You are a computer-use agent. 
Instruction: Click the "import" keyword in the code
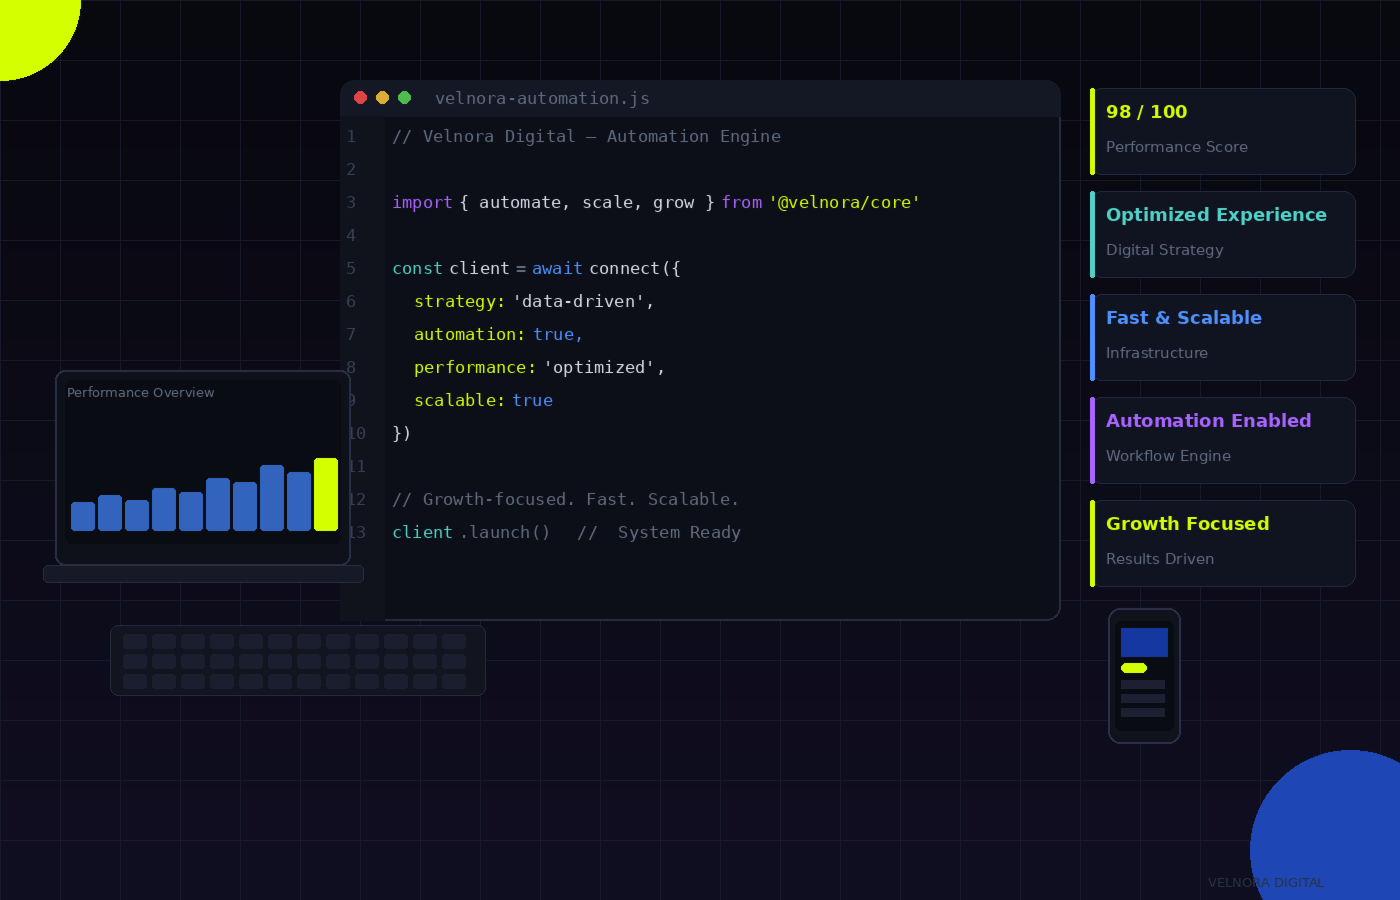coord(422,202)
